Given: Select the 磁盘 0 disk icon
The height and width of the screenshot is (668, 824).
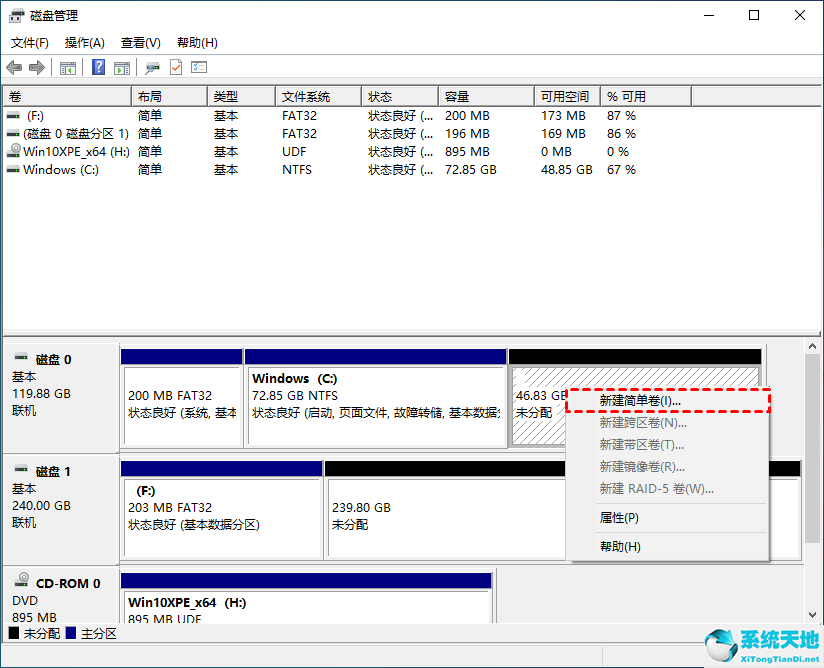Looking at the screenshot, I should point(19,359).
